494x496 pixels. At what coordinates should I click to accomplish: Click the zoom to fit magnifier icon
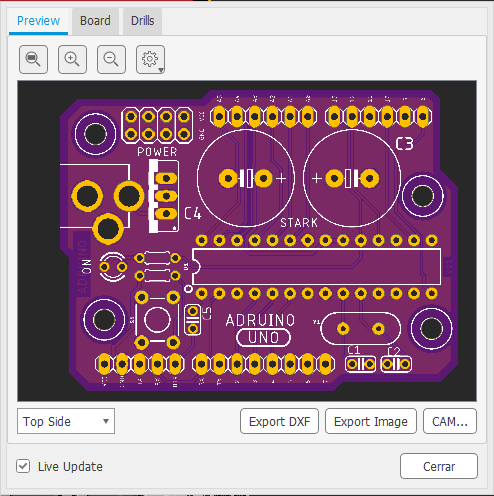click(33, 59)
